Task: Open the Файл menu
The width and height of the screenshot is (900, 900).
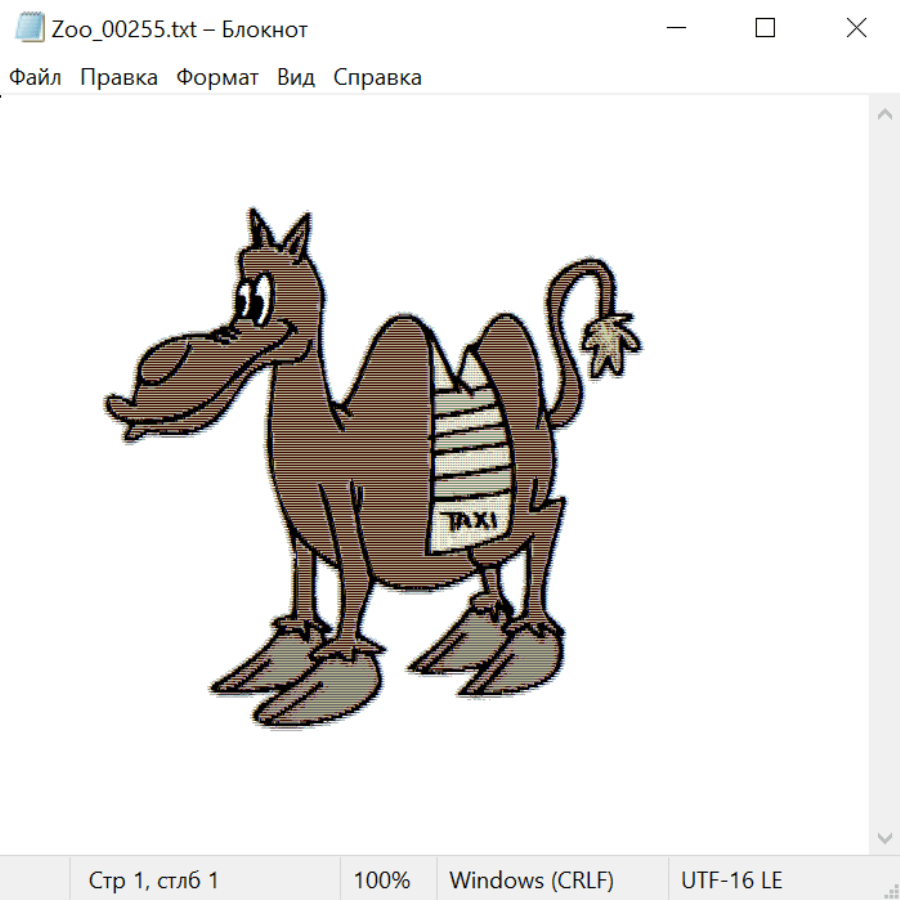Action: (36, 78)
